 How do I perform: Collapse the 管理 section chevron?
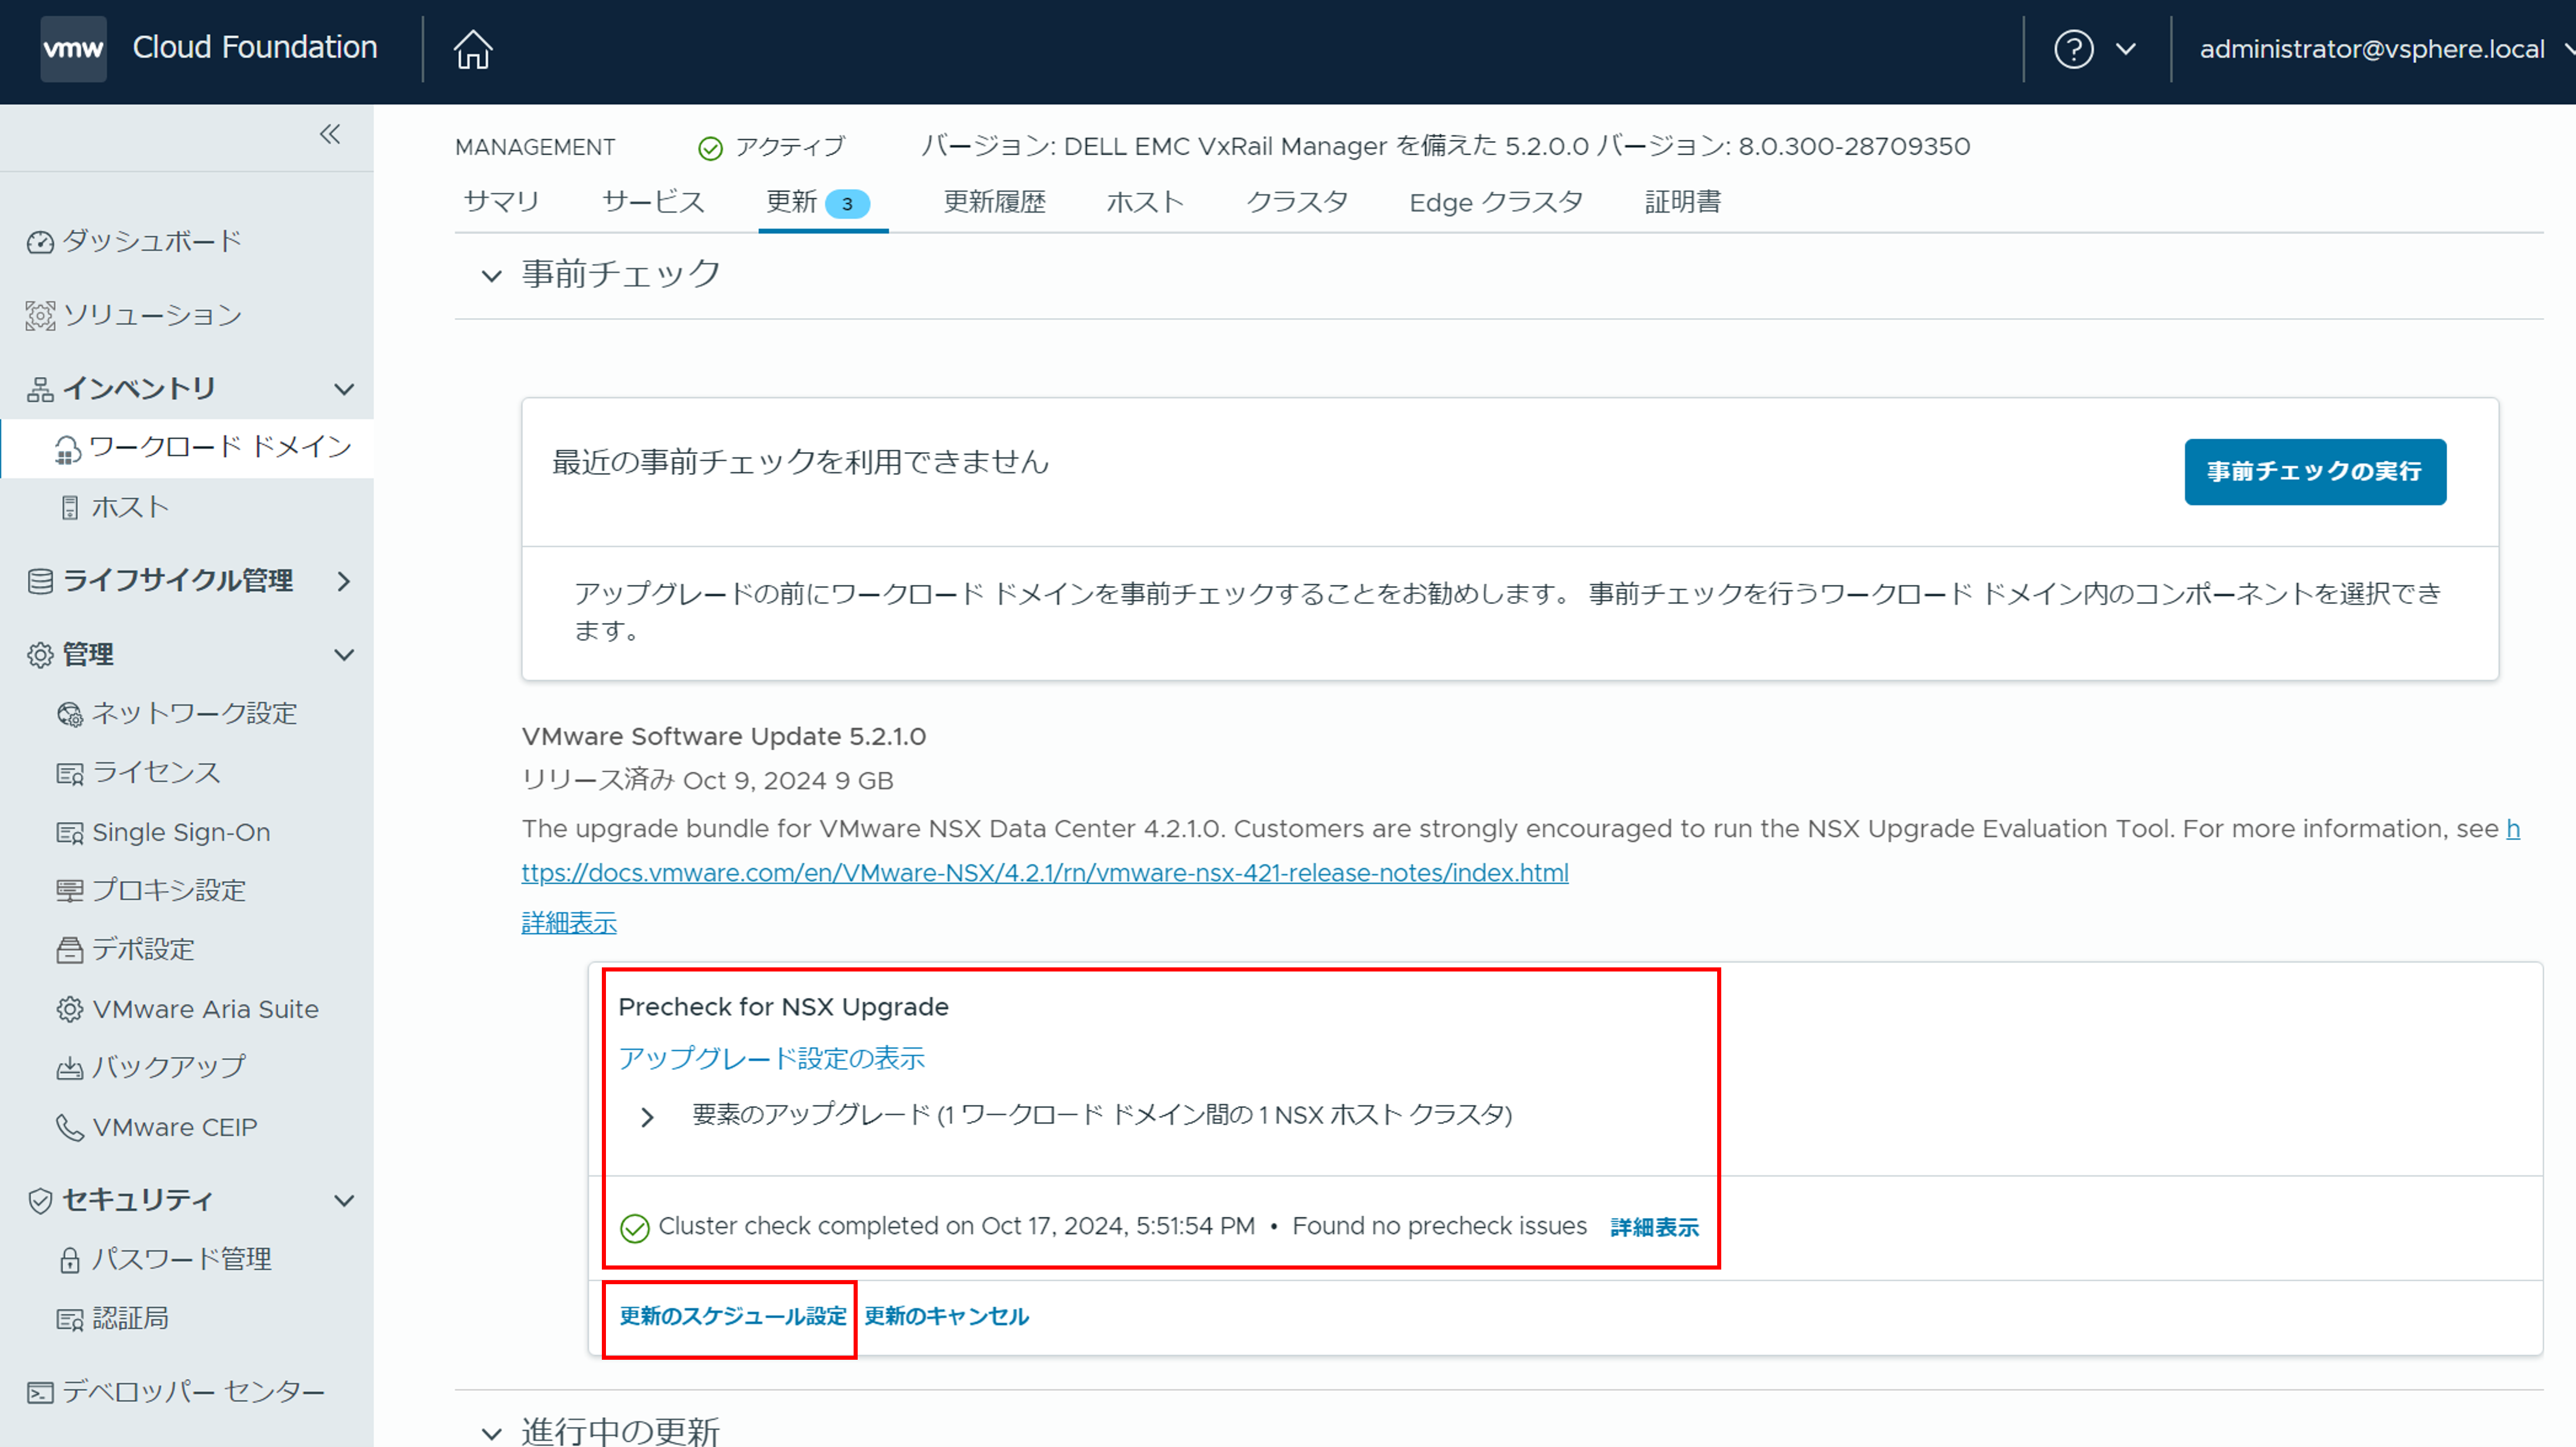(x=344, y=656)
